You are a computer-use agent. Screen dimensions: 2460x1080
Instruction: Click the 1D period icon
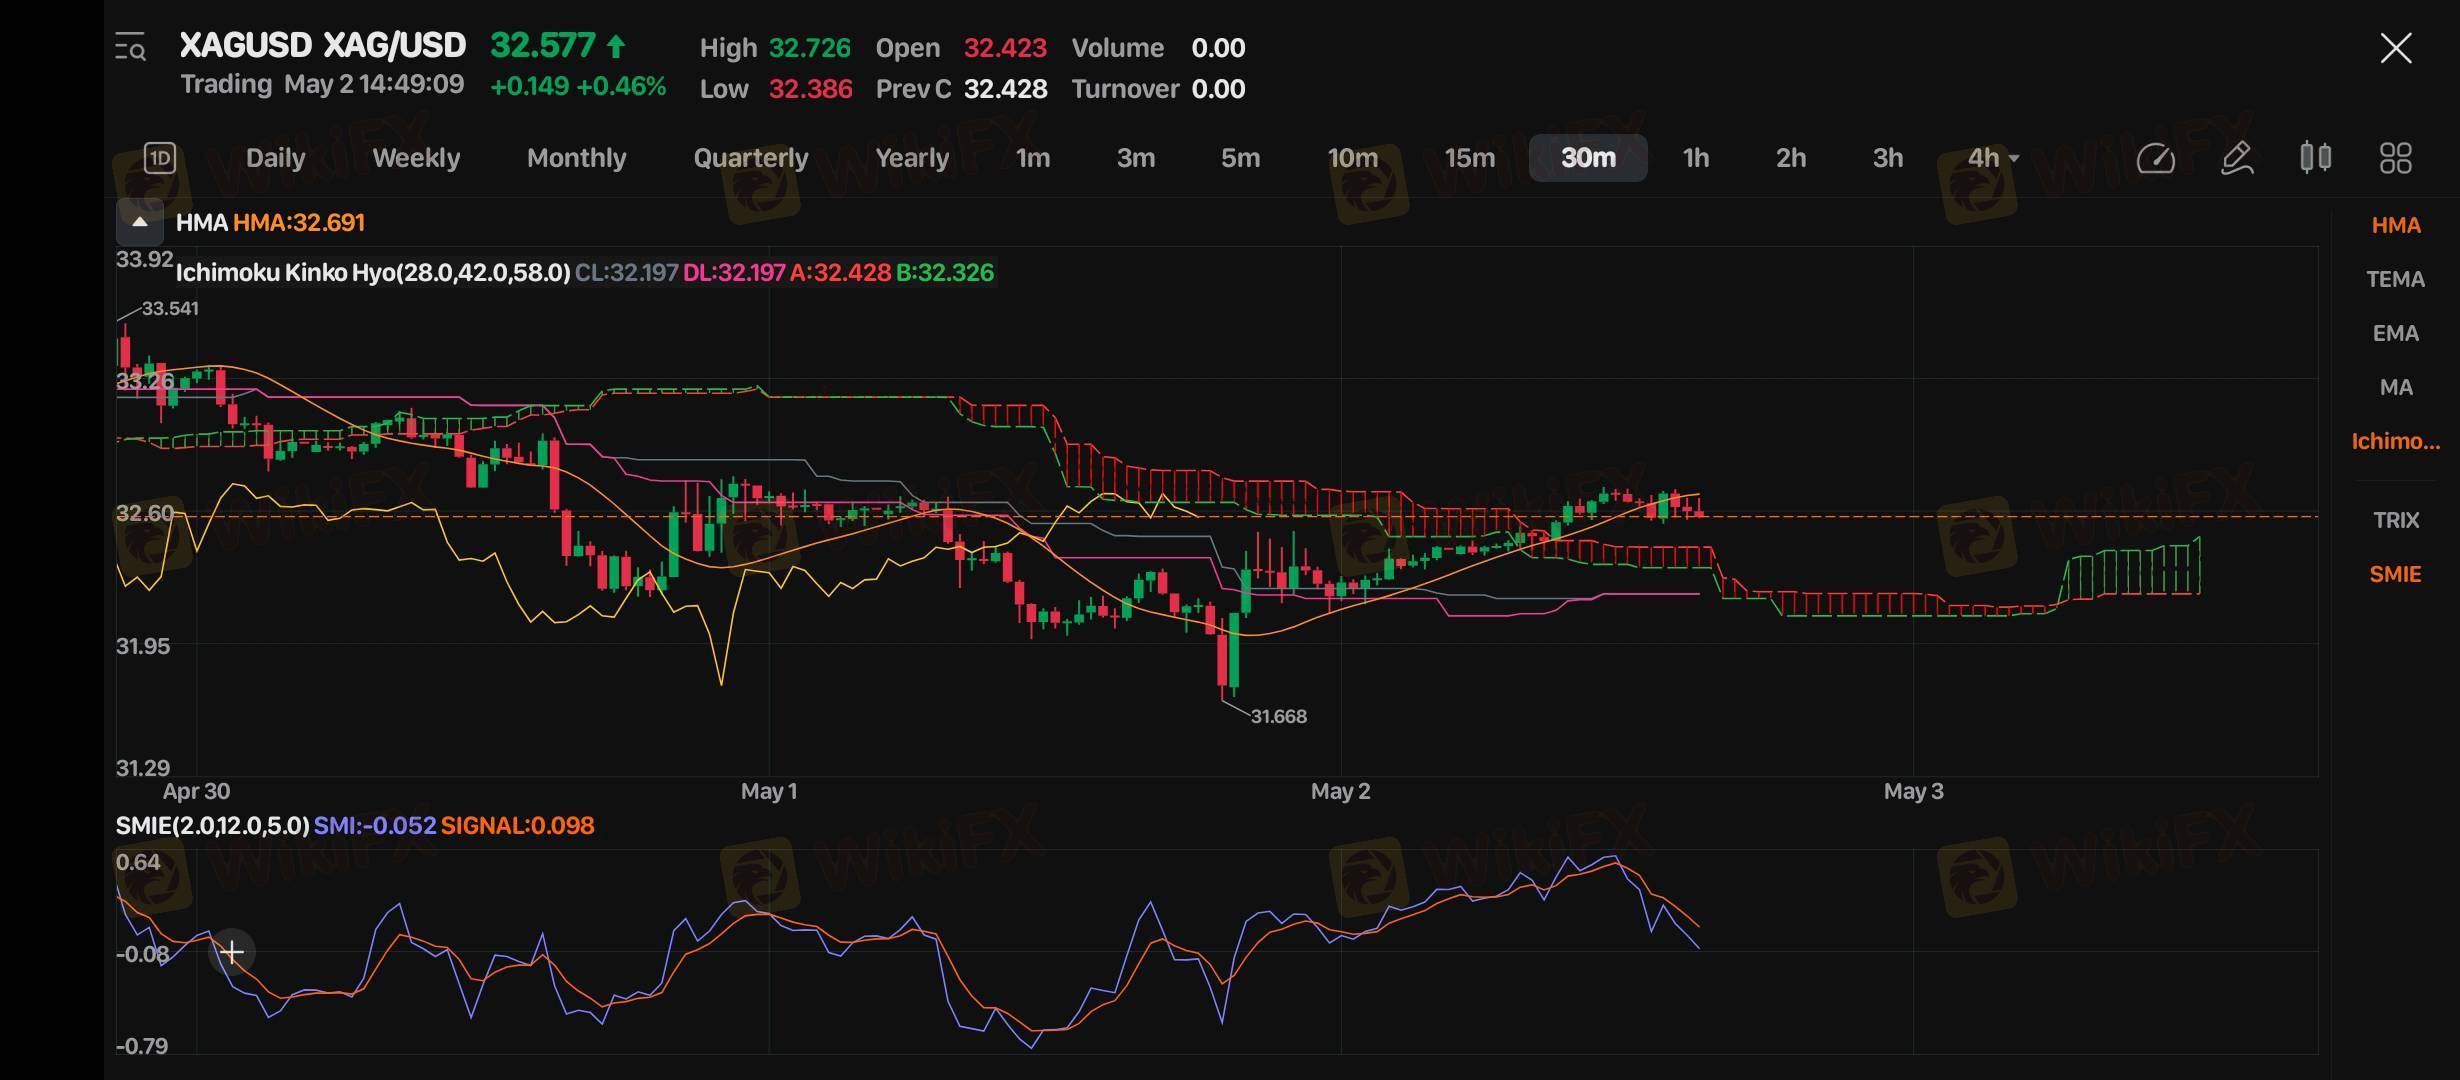click(x=160, y=158)
